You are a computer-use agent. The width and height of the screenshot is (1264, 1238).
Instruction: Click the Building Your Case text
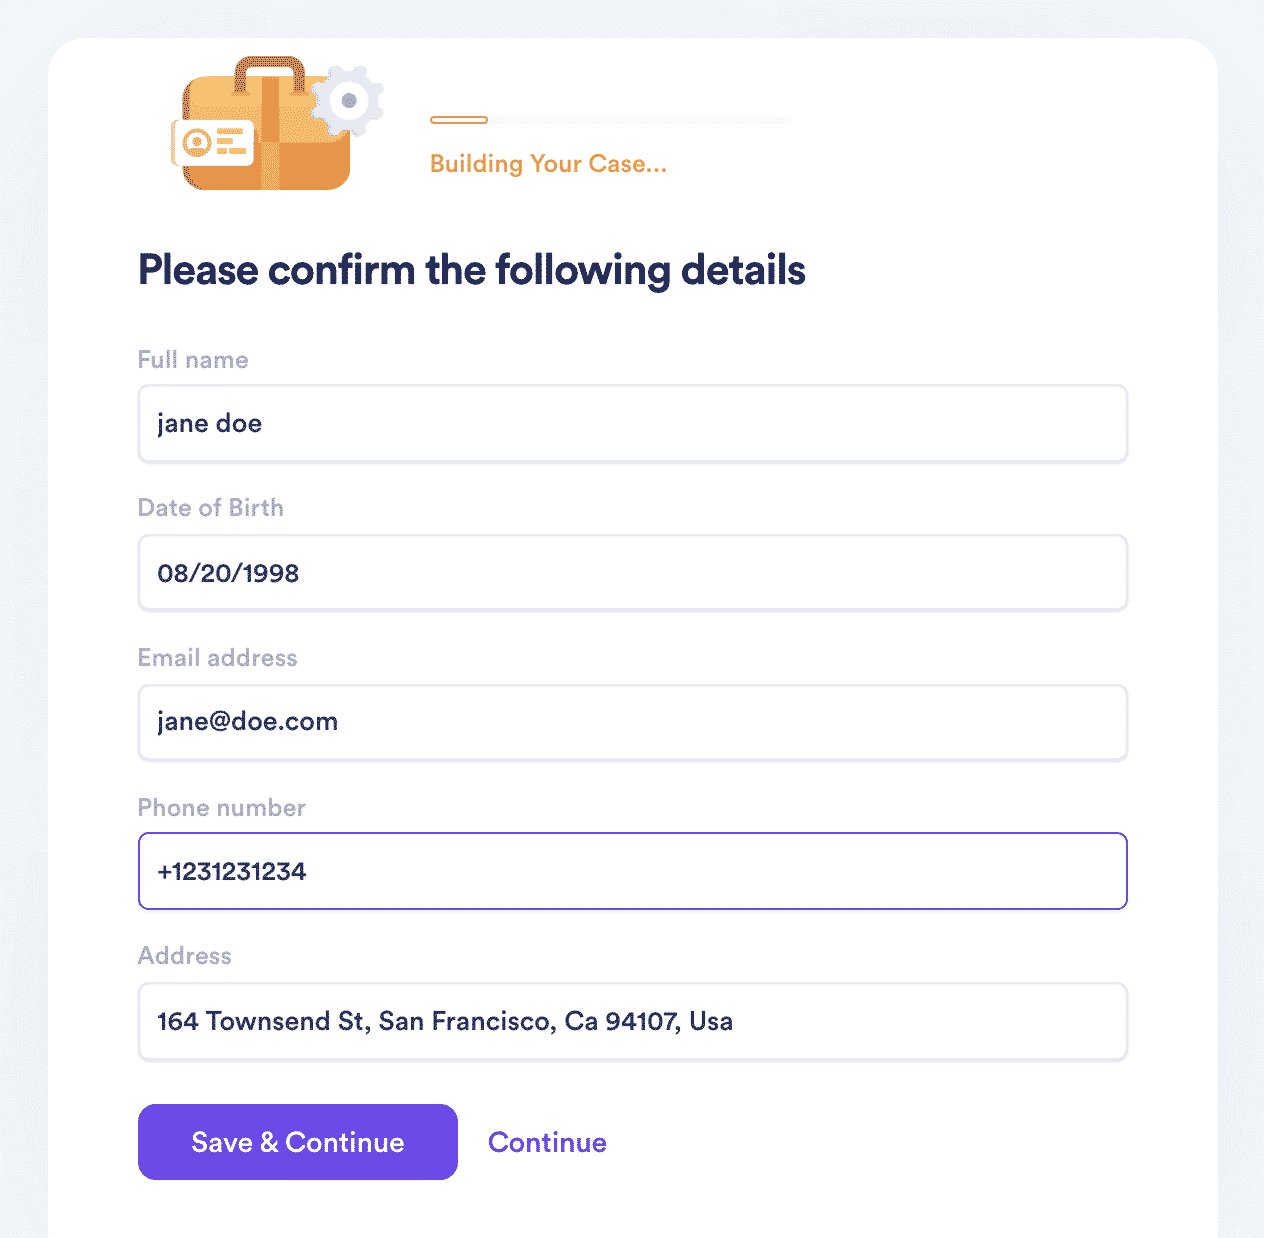tap(548, 164)
